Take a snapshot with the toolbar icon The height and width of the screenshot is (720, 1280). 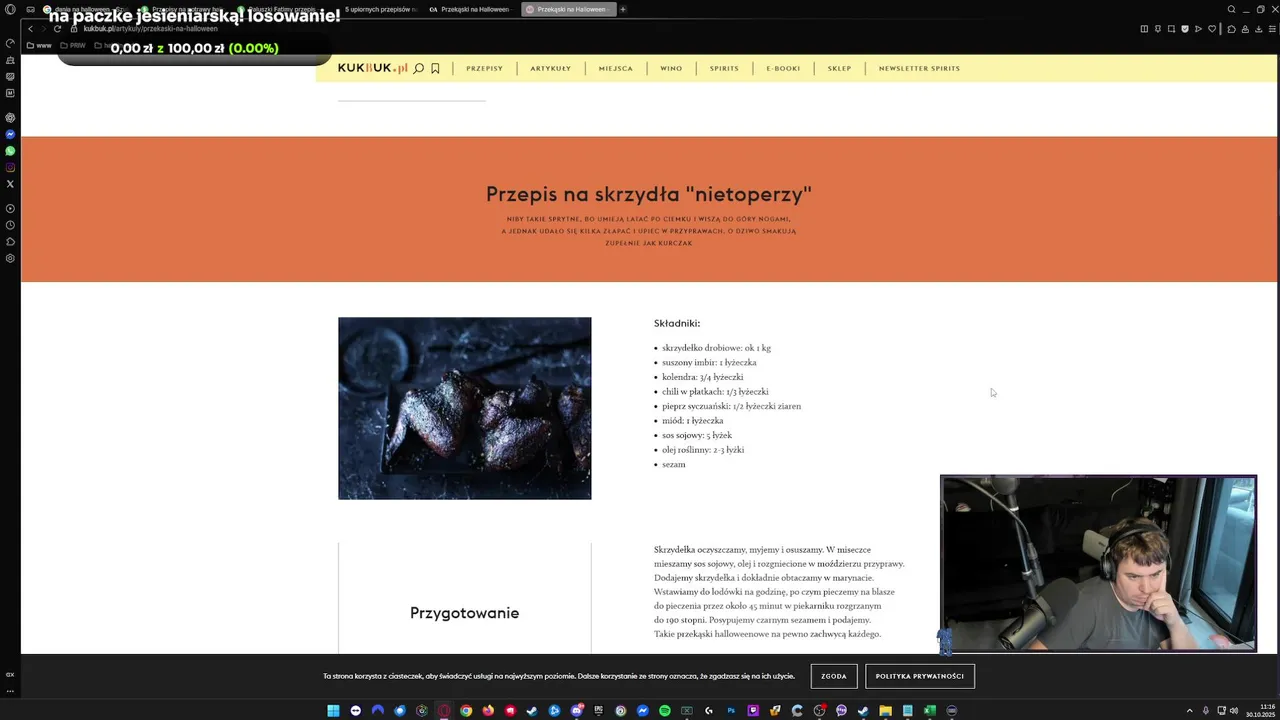(x=1171, y=29)
